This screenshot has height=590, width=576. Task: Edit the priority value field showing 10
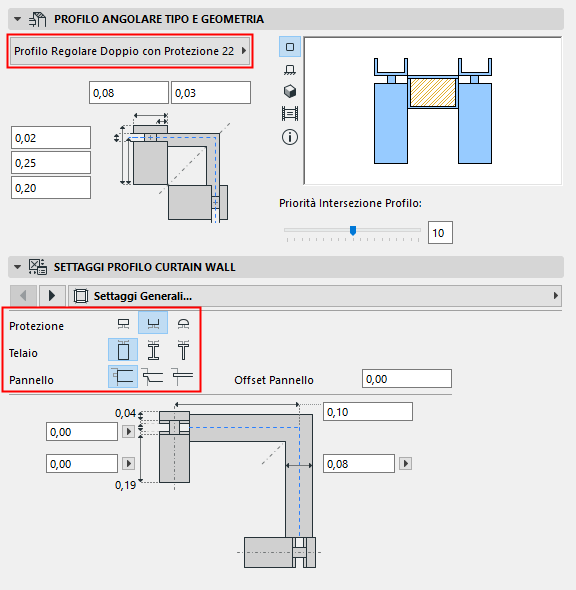[440, 233]
